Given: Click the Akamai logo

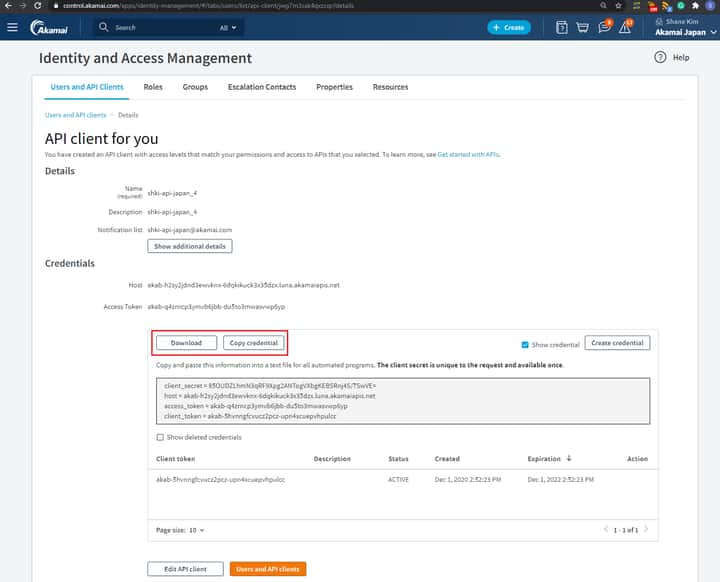Looking at the screenshot, I should pyautogui.click(x=50, y=27).
